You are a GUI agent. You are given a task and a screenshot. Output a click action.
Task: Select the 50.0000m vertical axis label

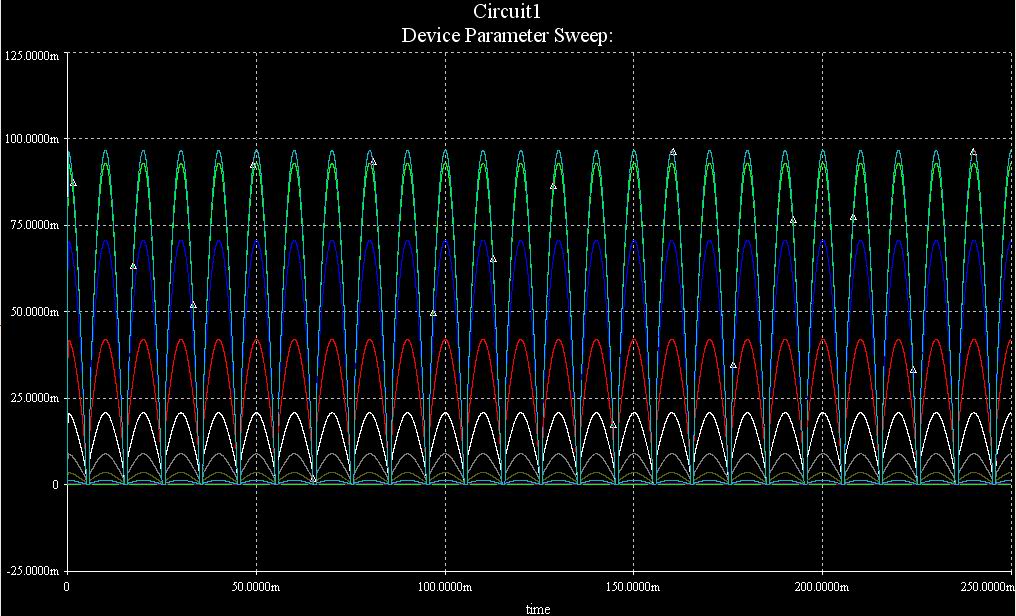click(35, 312)
